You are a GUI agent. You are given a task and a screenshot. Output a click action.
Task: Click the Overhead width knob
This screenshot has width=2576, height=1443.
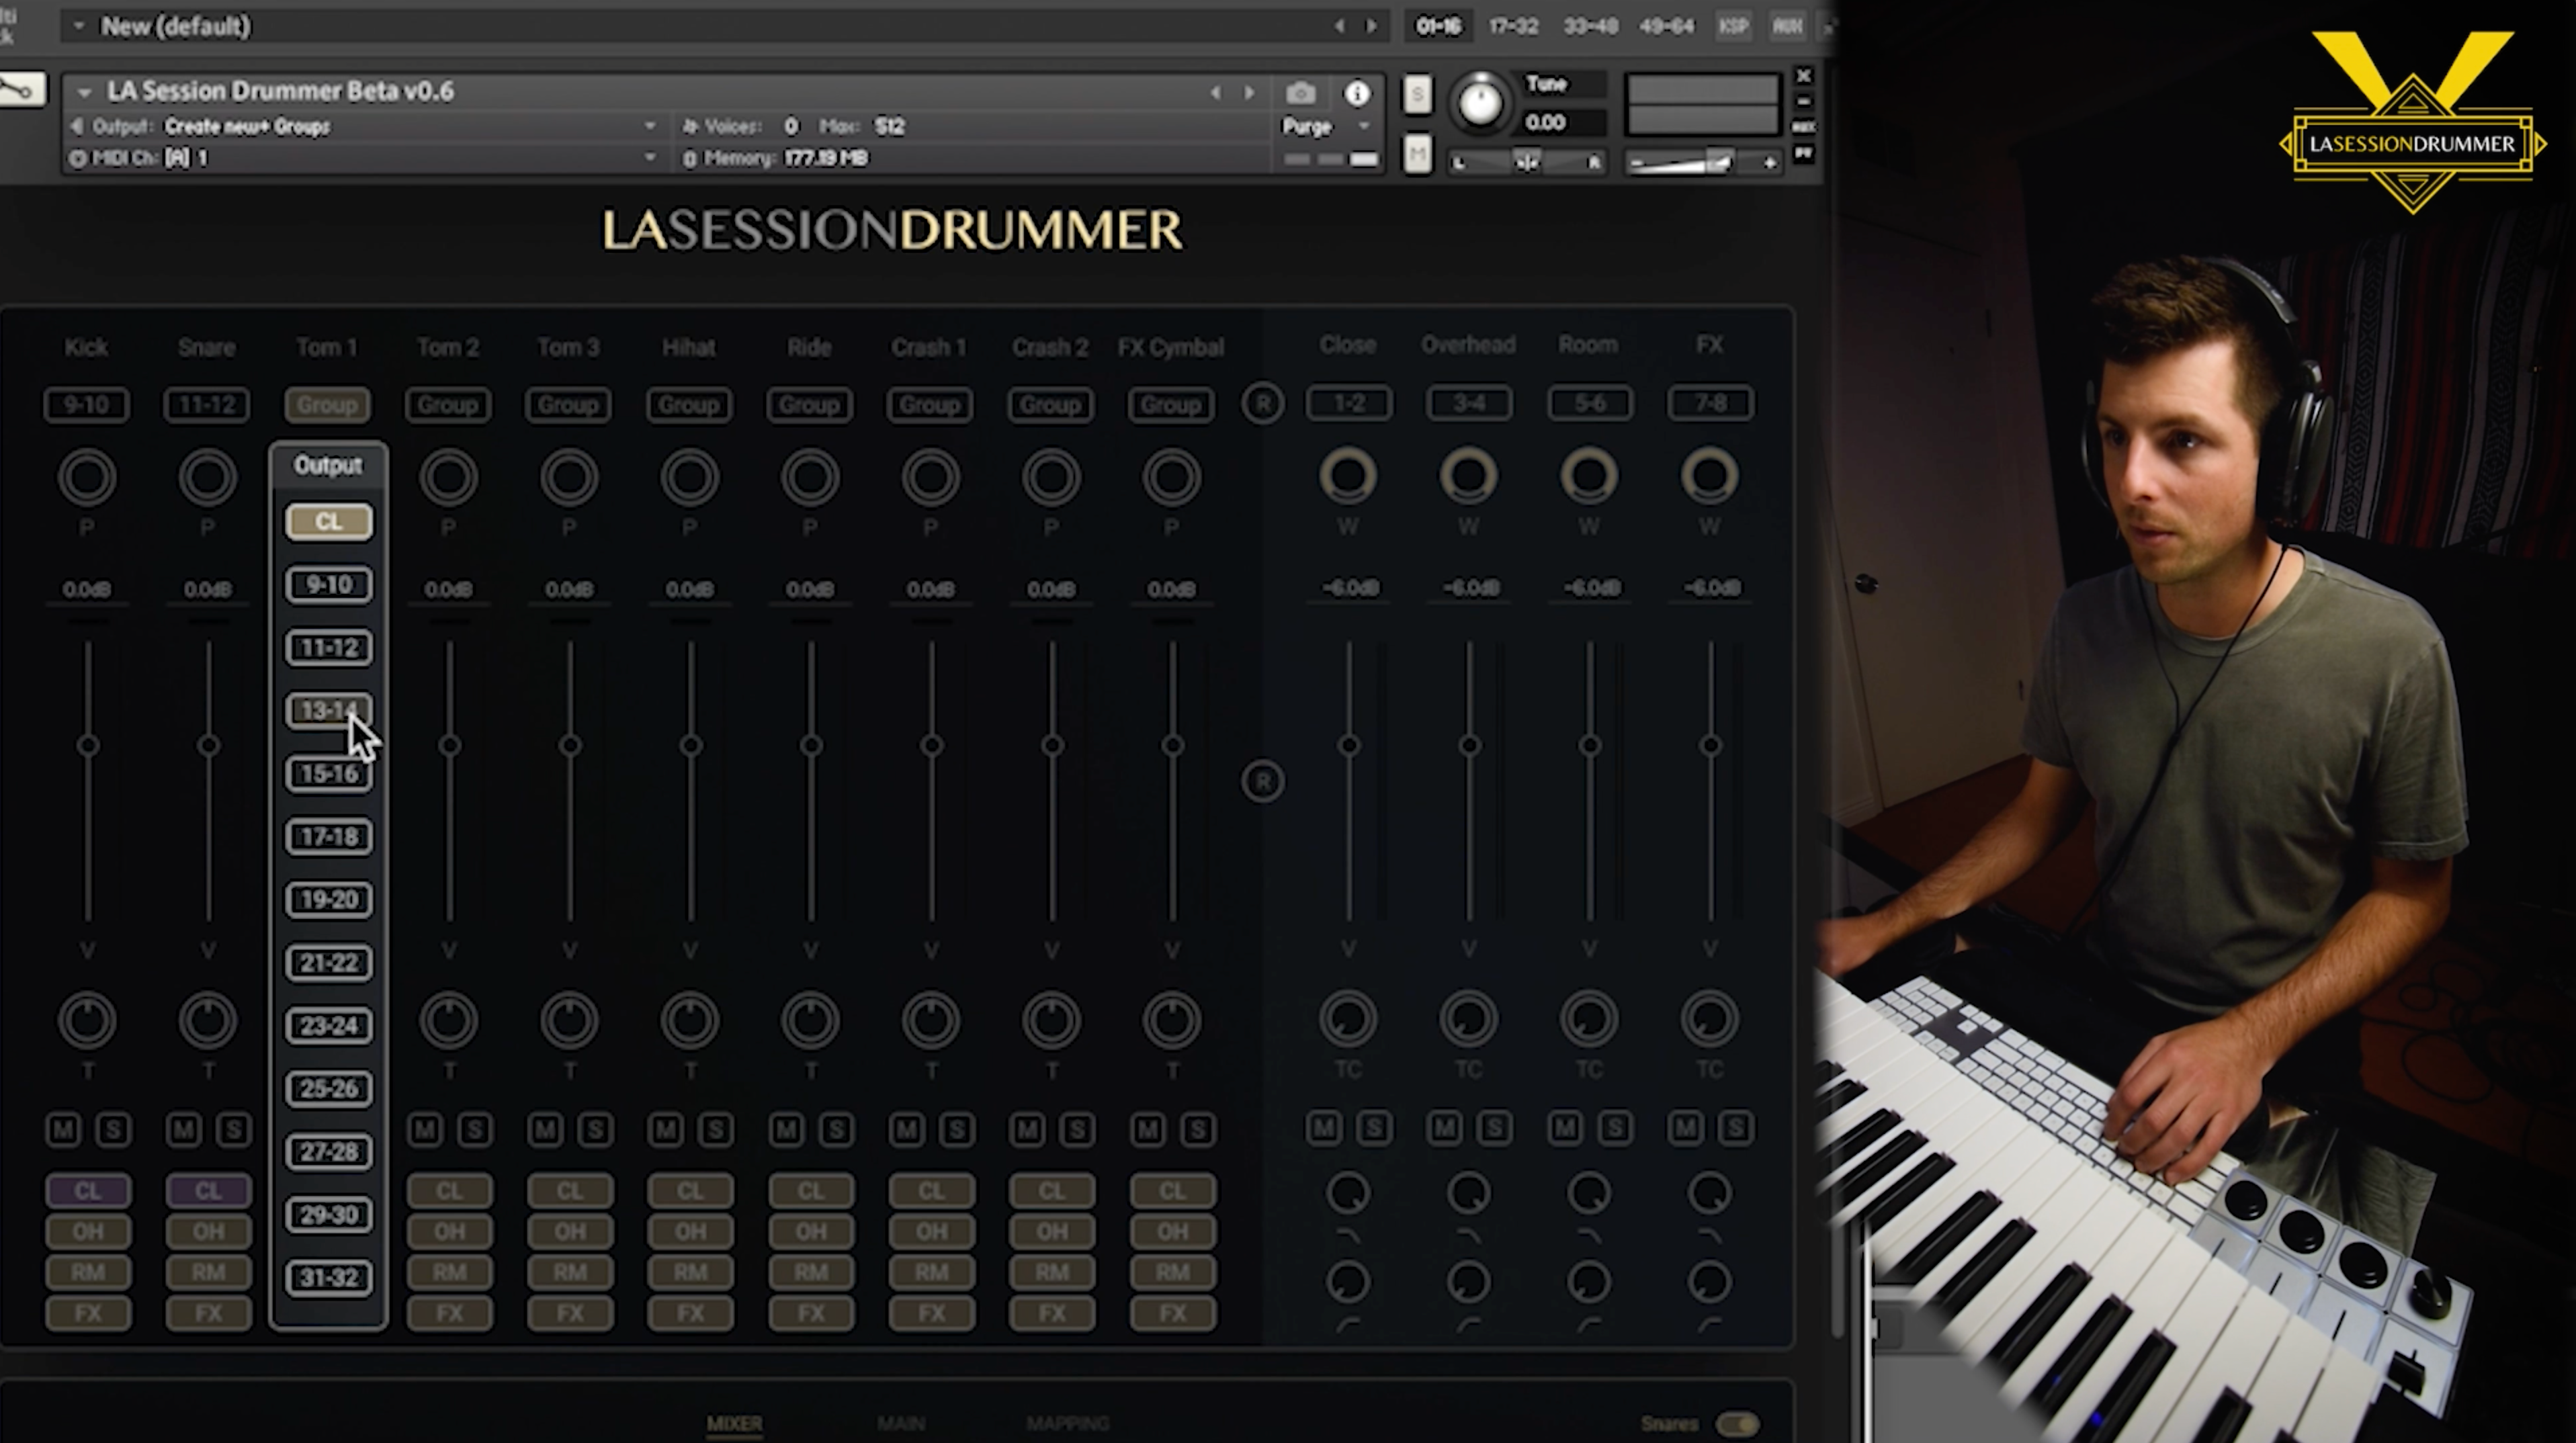1468,475
